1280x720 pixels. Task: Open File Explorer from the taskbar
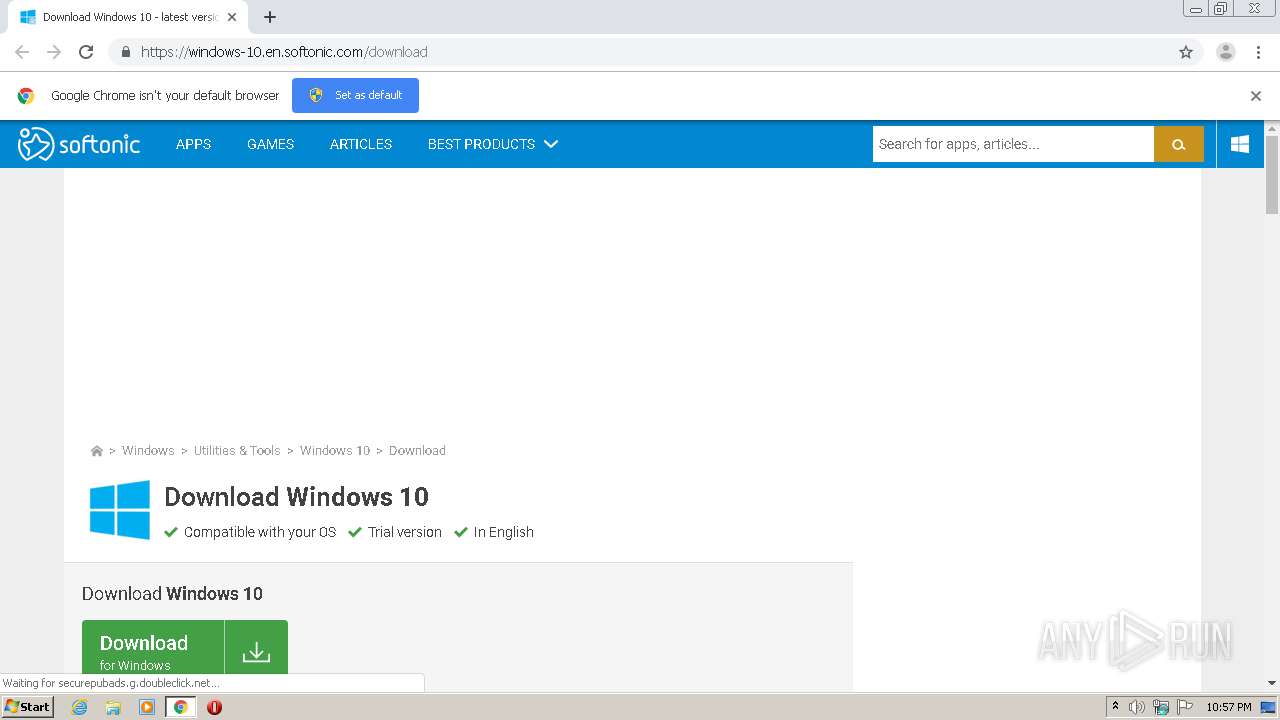[x=113, y=707]
